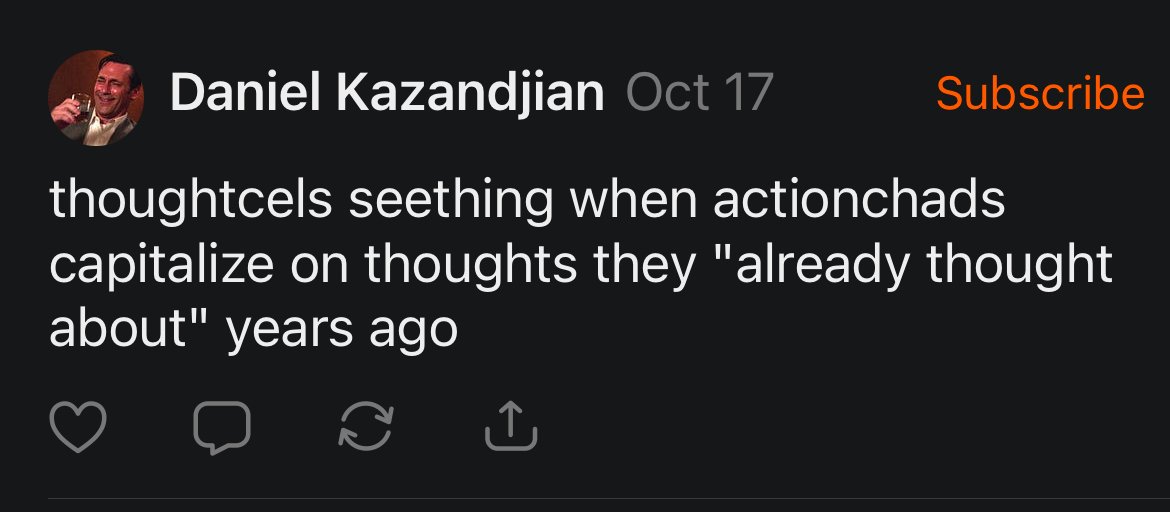Open the Oct 17 post timestamp
The height and width of the screenshot is (512, 1170).
[699, 94]
